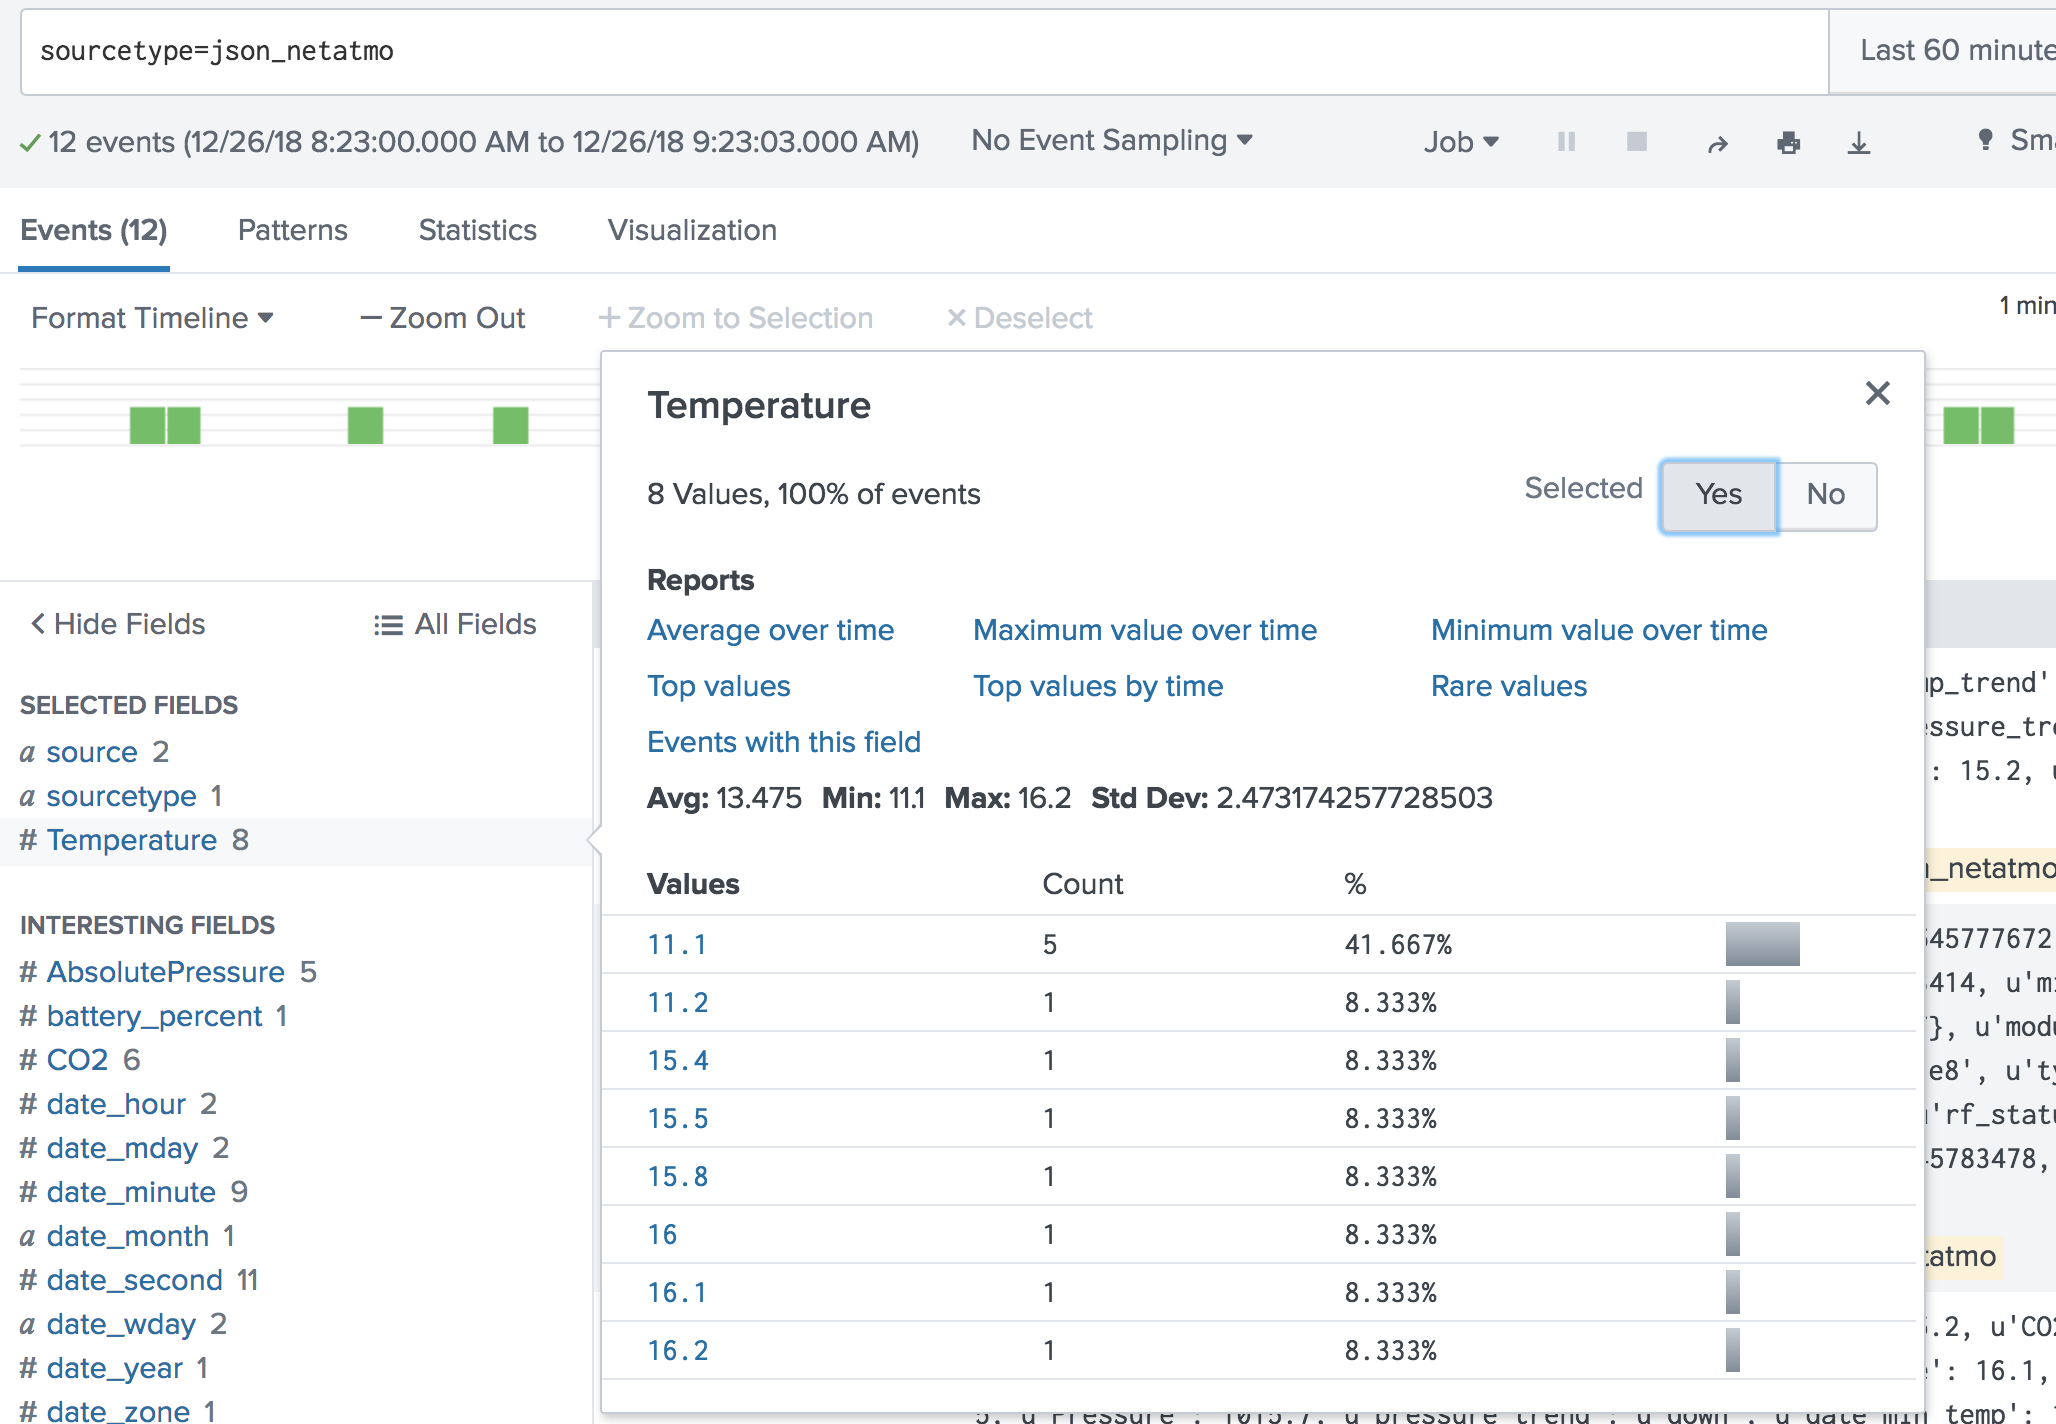The height and width of the screenshot is (1424, 2056).
Task: Select the source field in sidebar
Action: 92,752
